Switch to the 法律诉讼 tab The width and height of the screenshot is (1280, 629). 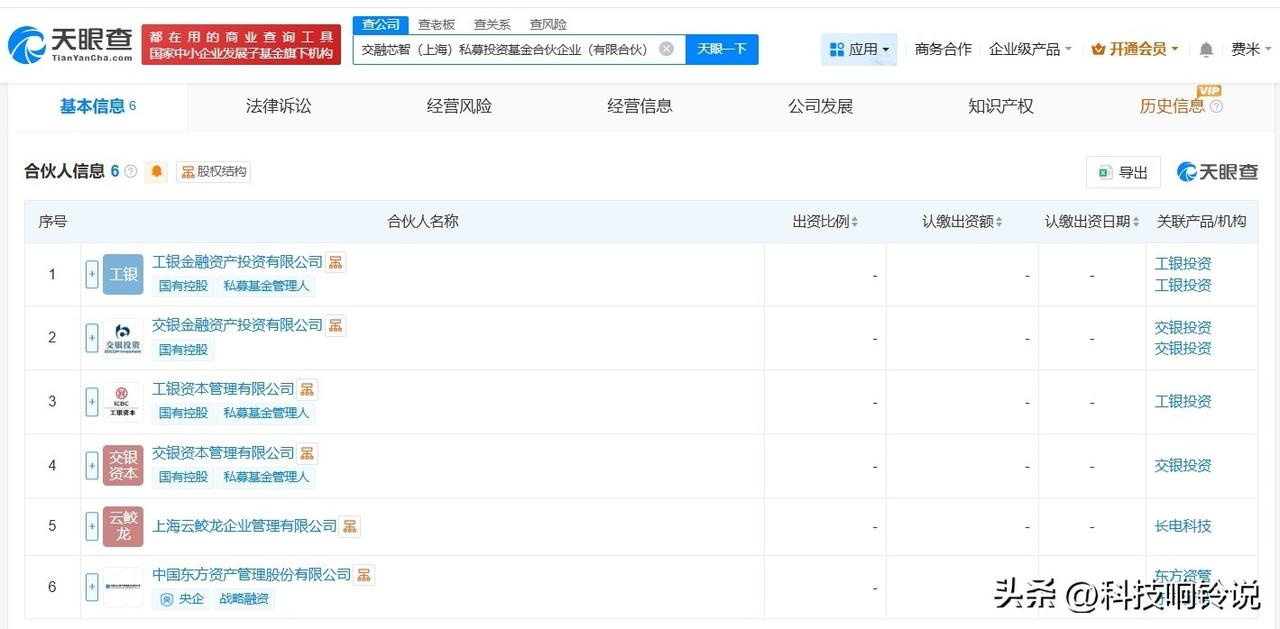click(x=279, y=106)
